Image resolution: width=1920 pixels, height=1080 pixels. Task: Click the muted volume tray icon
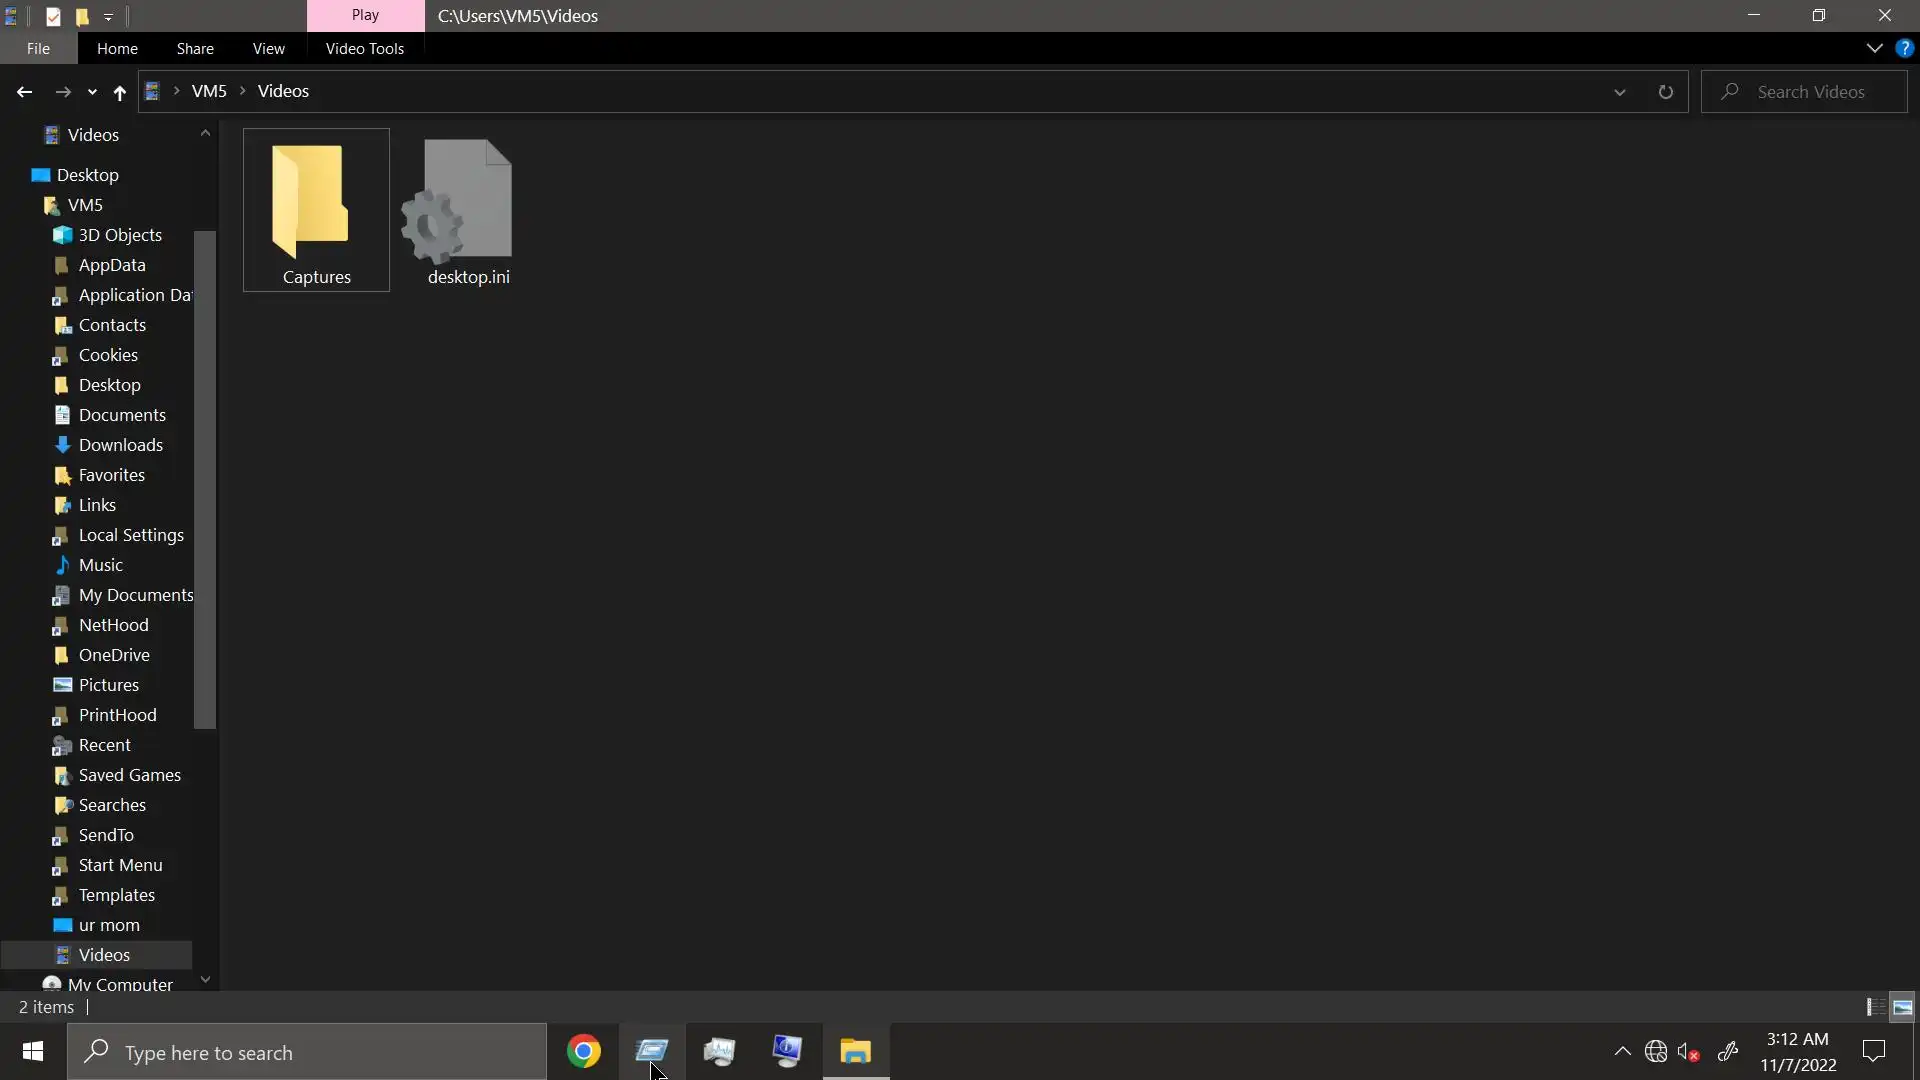1688,1052
